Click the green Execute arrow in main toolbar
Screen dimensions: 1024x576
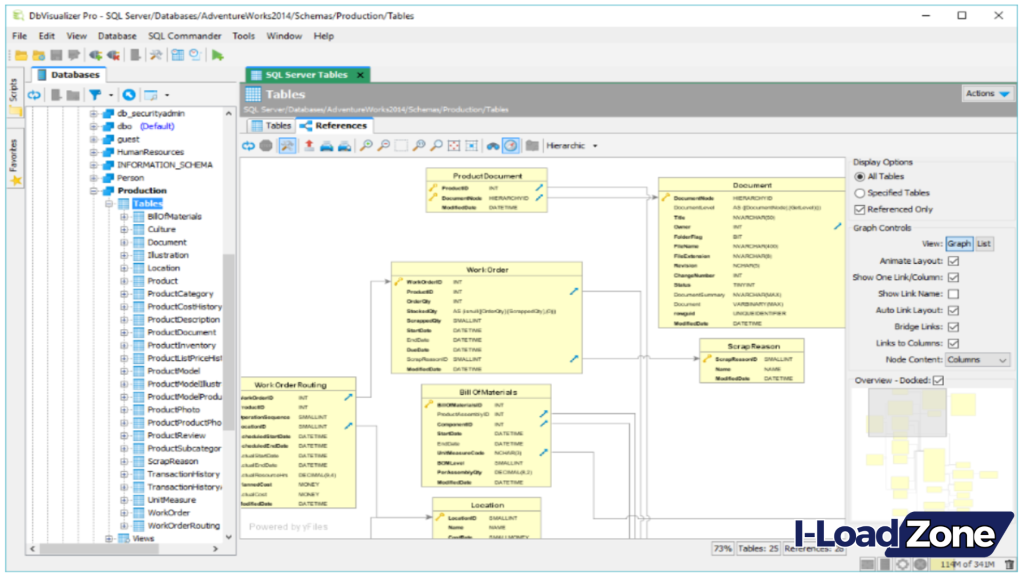coord(217,56)
